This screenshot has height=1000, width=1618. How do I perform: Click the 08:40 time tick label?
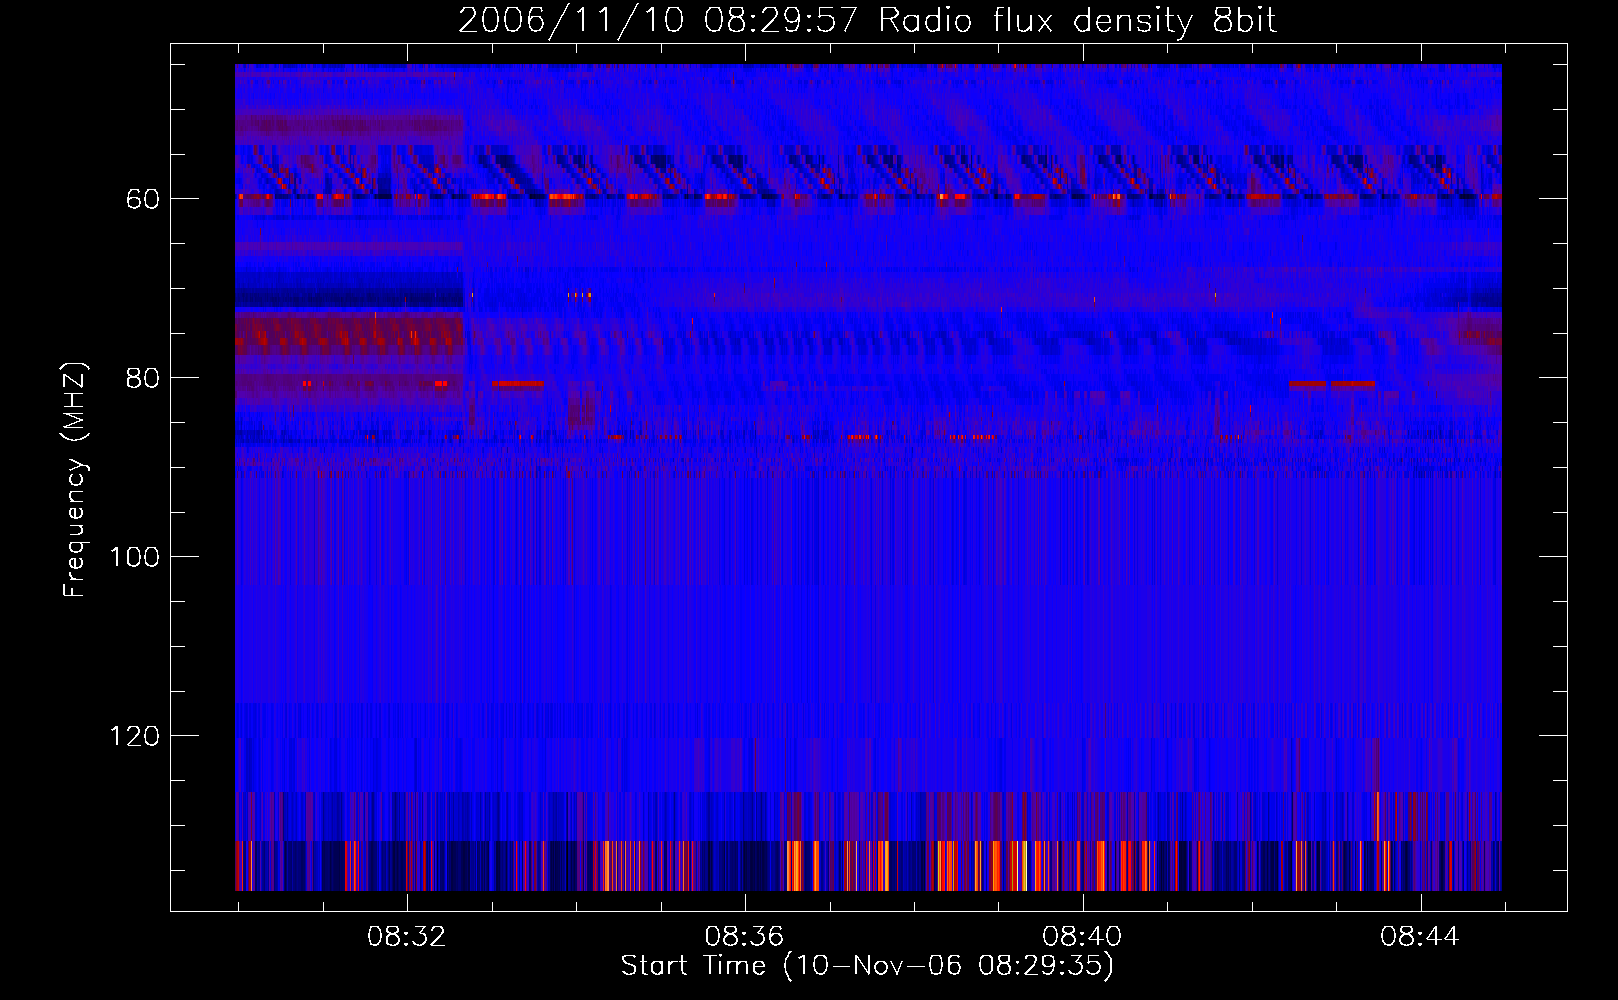[1082, 937]
